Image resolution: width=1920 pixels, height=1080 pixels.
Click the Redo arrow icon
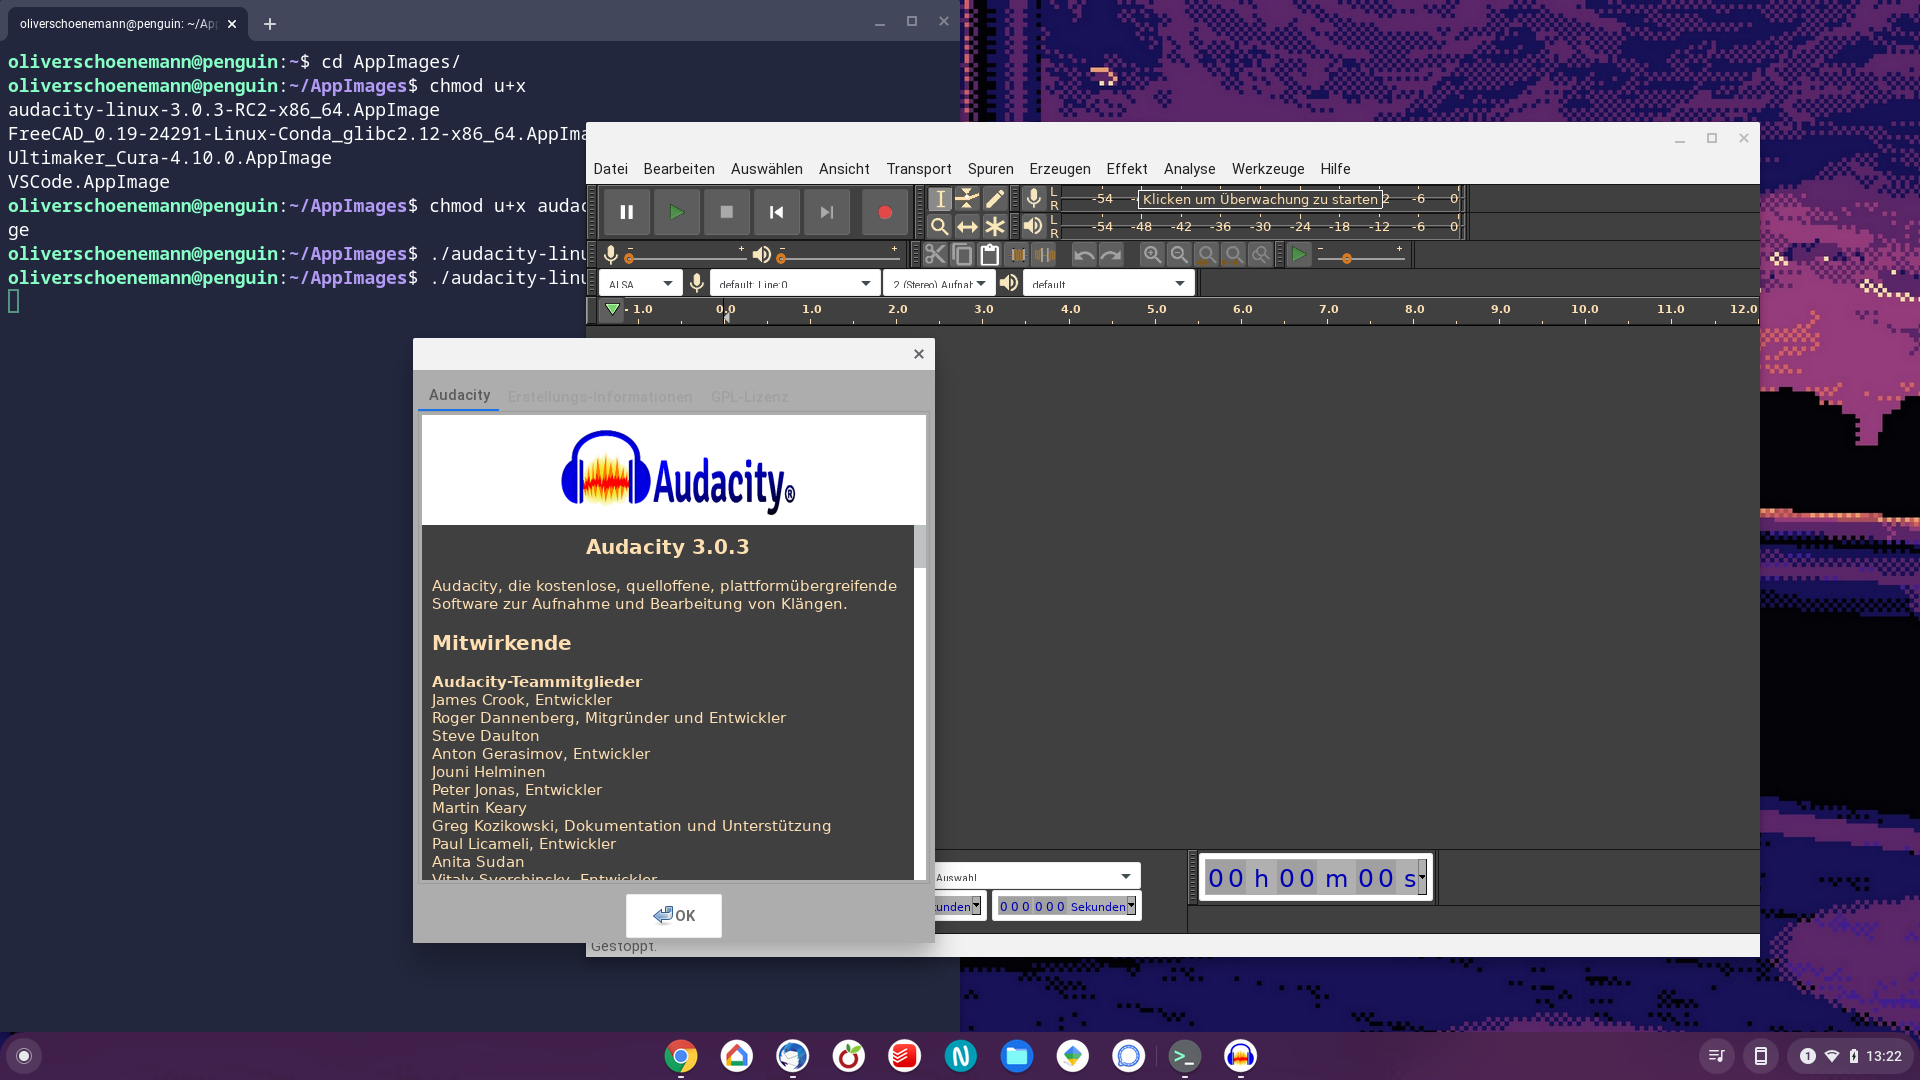[1111, 255]
